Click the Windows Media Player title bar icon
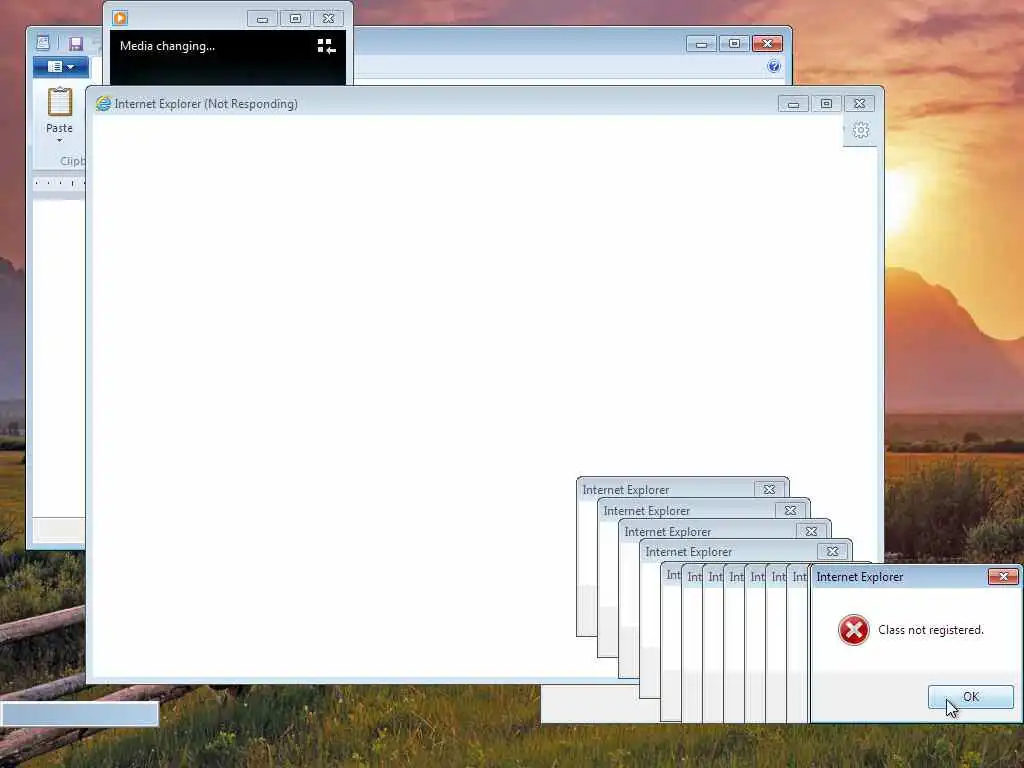The width and height of the screenshot is (1024, 768). [120, 18]
